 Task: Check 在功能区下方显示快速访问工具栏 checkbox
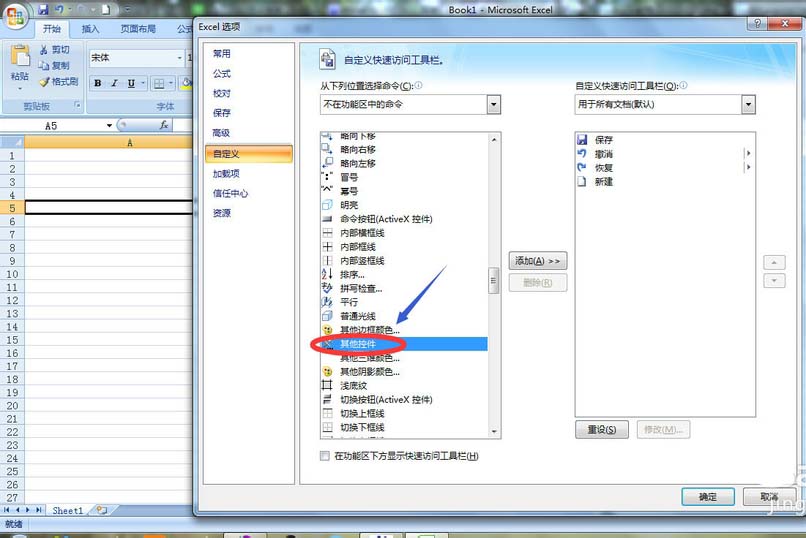(x=325, y=456)
